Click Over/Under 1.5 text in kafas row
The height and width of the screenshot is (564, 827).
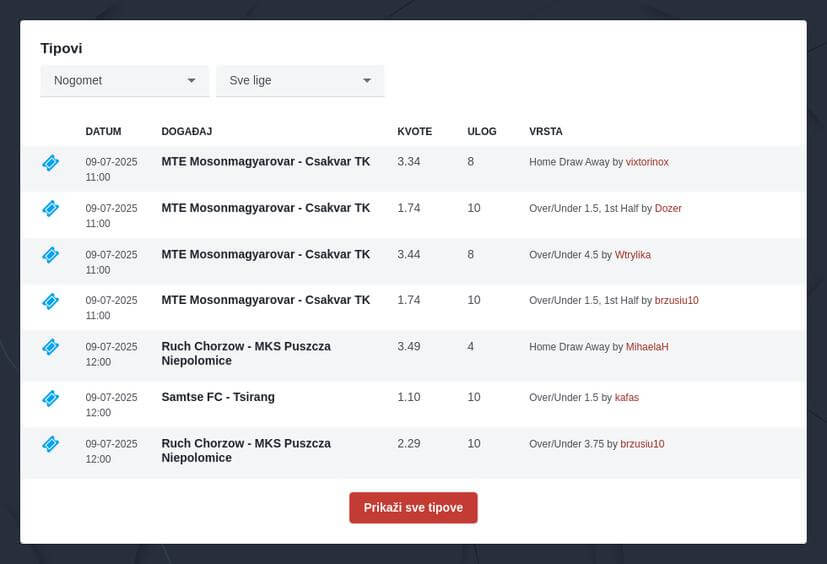click(564, 397)
